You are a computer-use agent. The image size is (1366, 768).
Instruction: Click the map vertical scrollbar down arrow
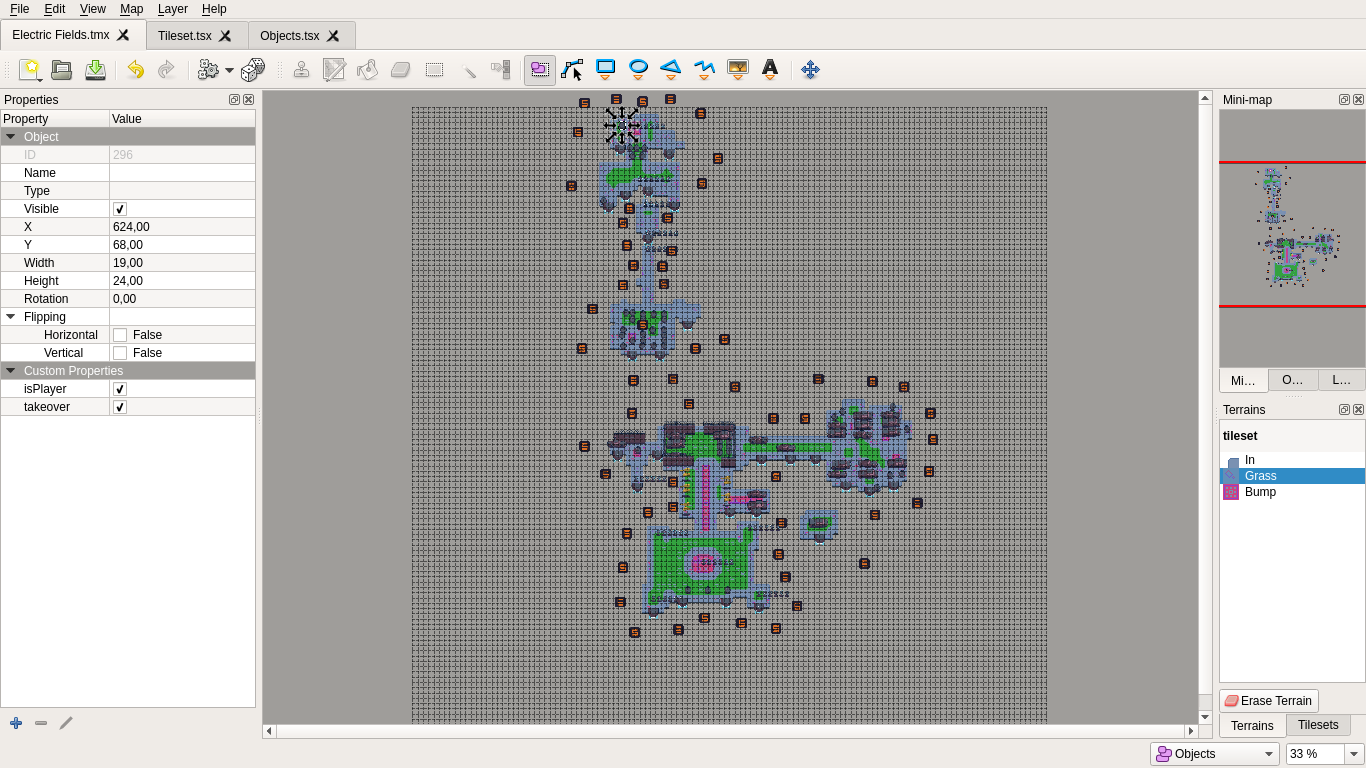coord(1205,717)
